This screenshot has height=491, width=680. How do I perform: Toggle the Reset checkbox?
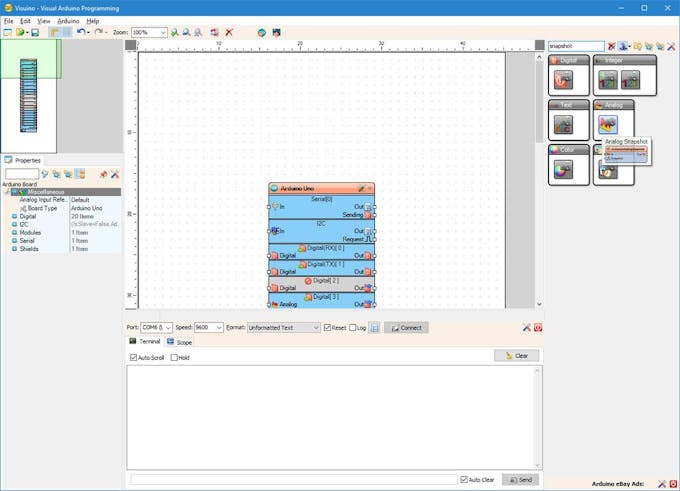[x=327, y=327]
